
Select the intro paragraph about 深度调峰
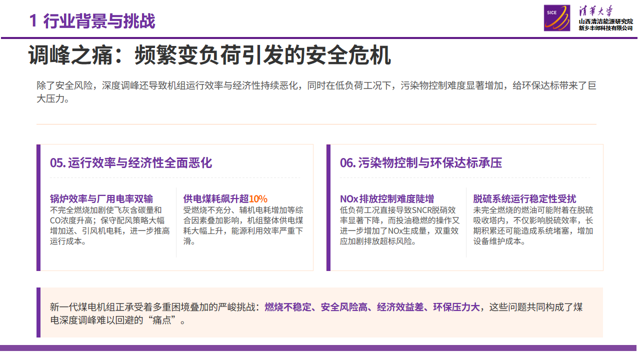pos(316,92)
